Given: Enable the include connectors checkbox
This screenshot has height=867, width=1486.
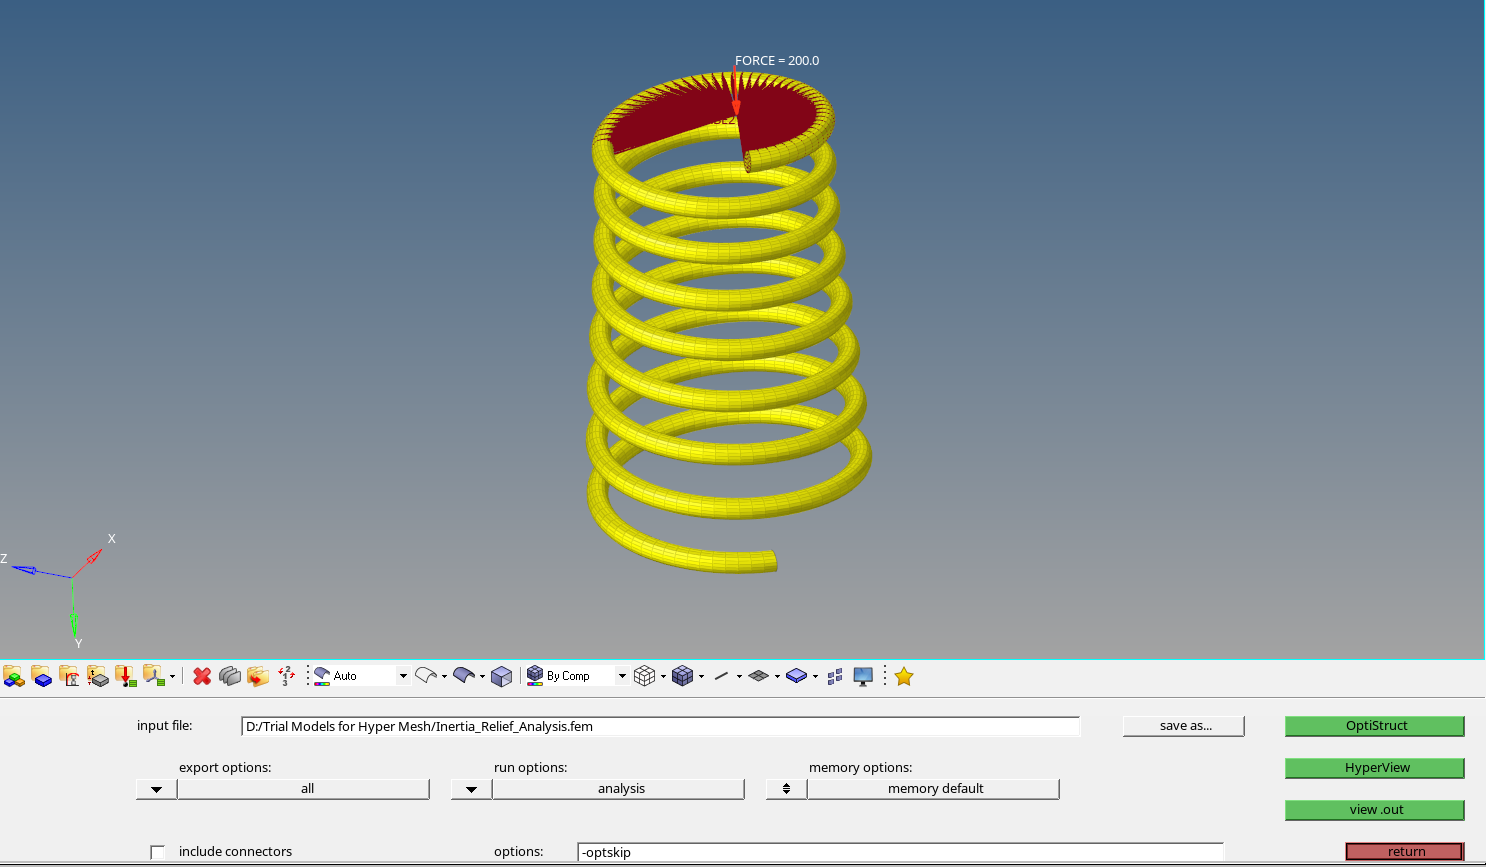Looking at the screenshot, I should click(x=157, y=852).
